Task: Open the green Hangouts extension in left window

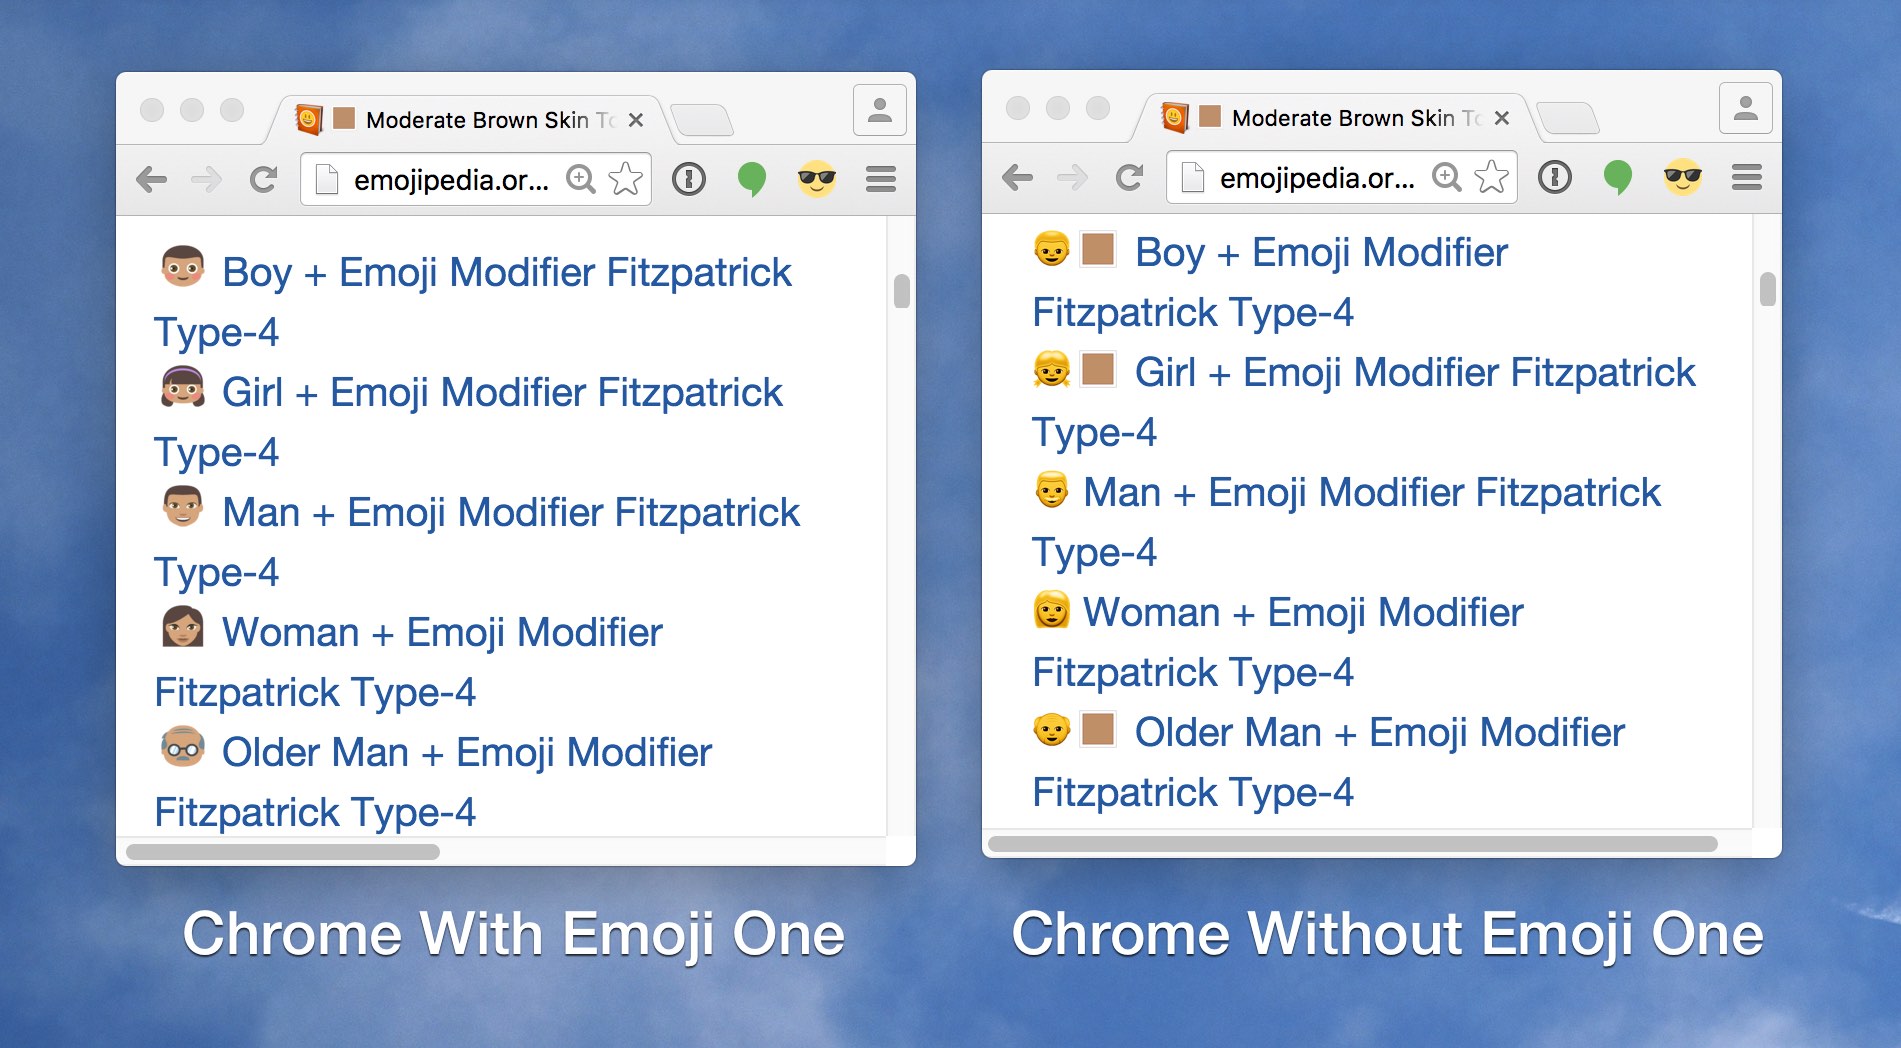Action: pos(751,180)
